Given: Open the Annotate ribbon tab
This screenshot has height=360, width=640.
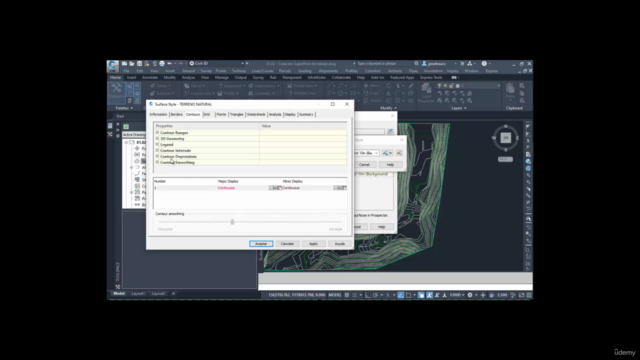Looking at the screenshot, I should tap(150, 78).
